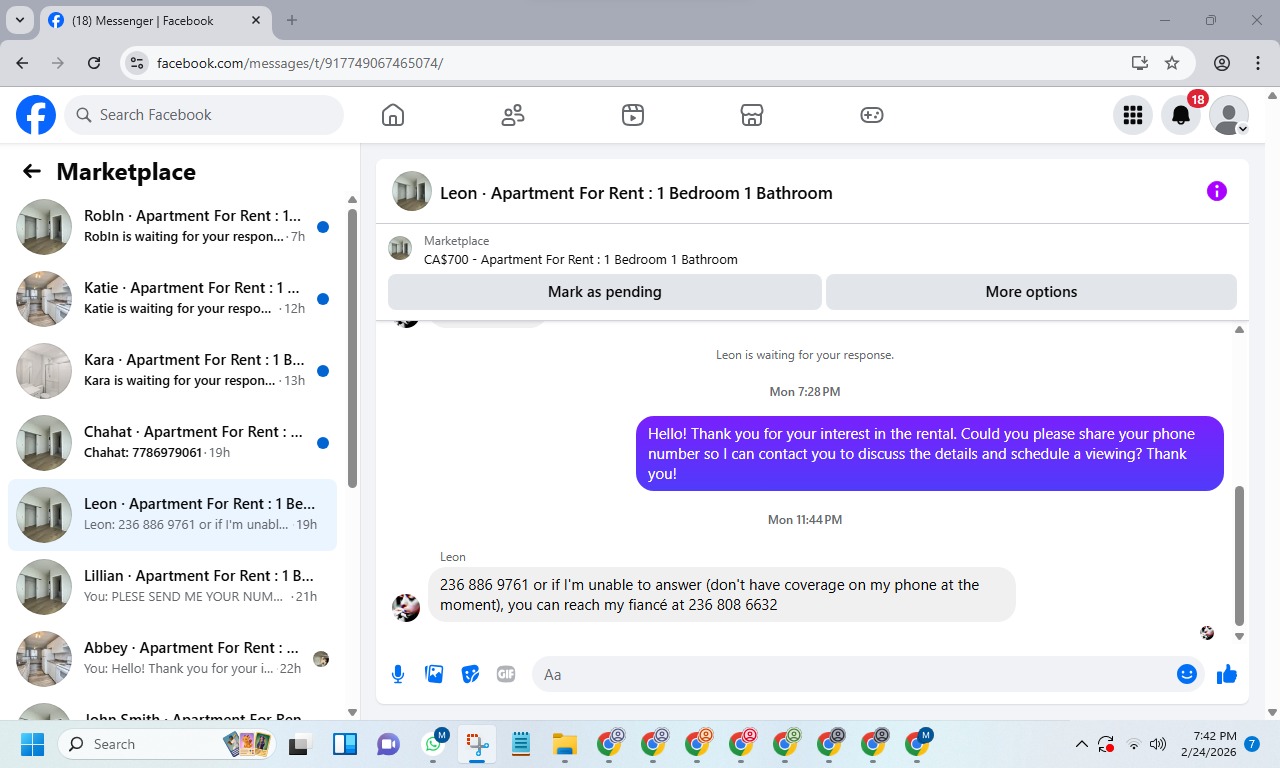Record a voice clip with microphone icon
The image size is (1280, 768).
398,674
